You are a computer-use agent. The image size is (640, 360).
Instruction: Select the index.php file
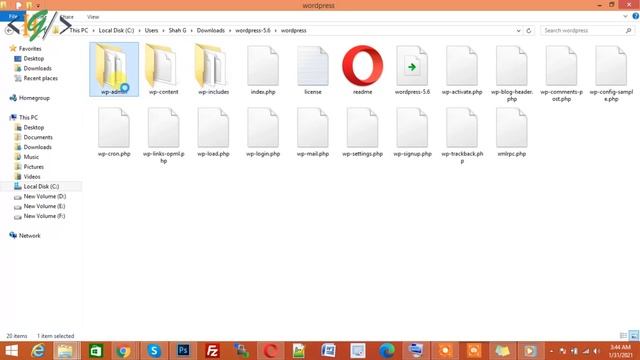click(263, 69)
